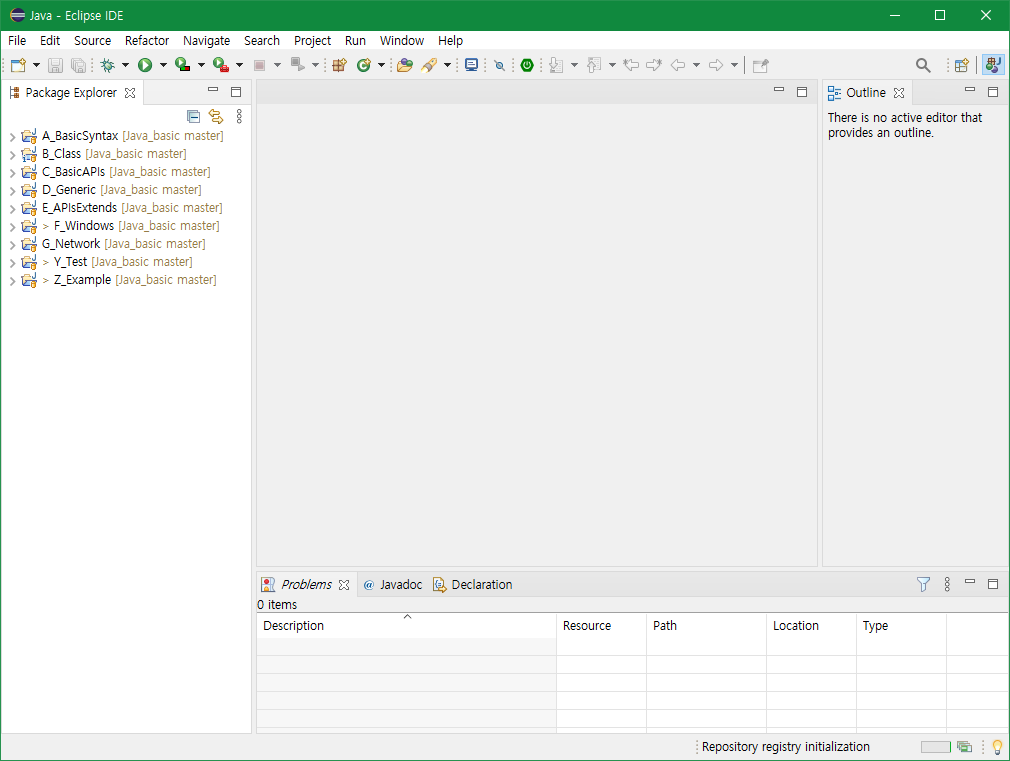1010x761 pixels.
Task: Click the Open Perspective icon
Action: pyautogui.click(x=962, y=65)
